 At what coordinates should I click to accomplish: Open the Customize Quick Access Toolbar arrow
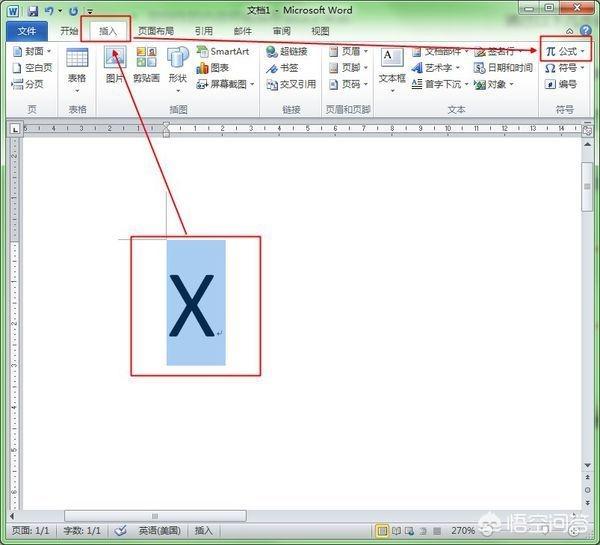click(90, 11)
